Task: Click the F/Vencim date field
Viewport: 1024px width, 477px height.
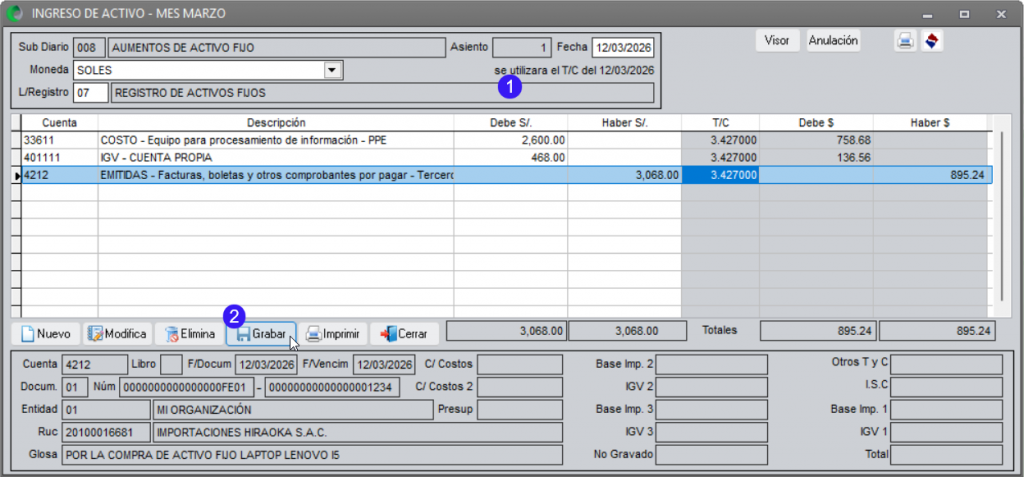Action: (x=384, y=364)
